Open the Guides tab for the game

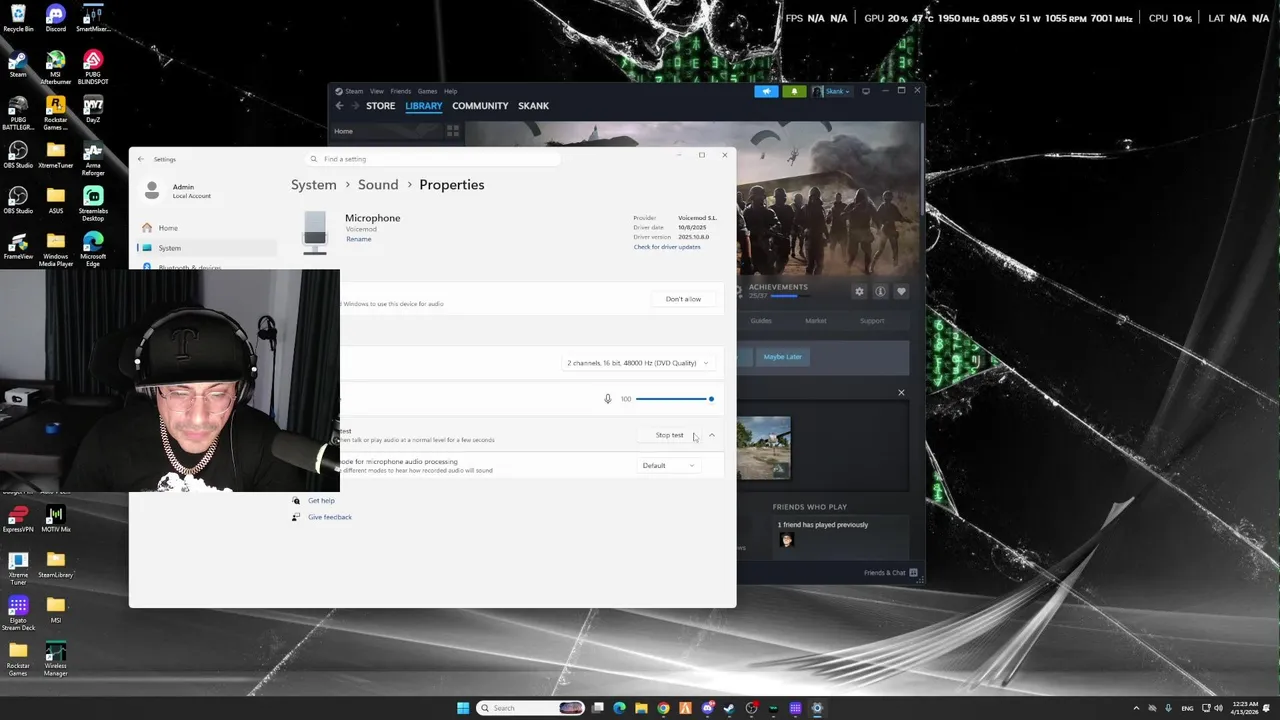(x=761, y=321)
